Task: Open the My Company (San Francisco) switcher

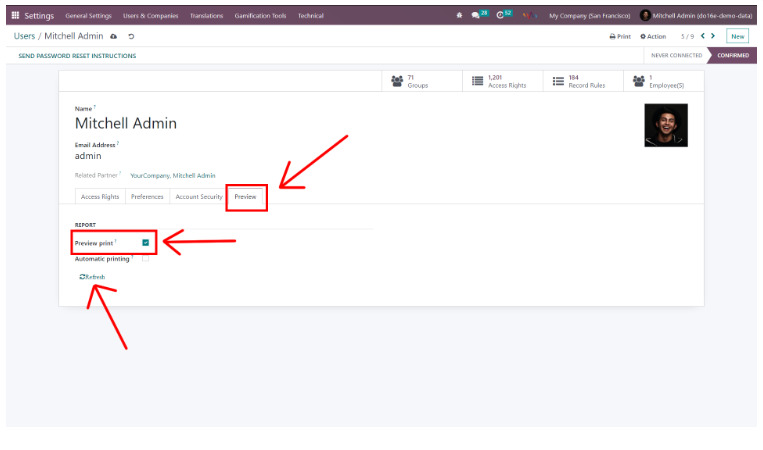Action: pyautogui.click(x=589, y=15)
